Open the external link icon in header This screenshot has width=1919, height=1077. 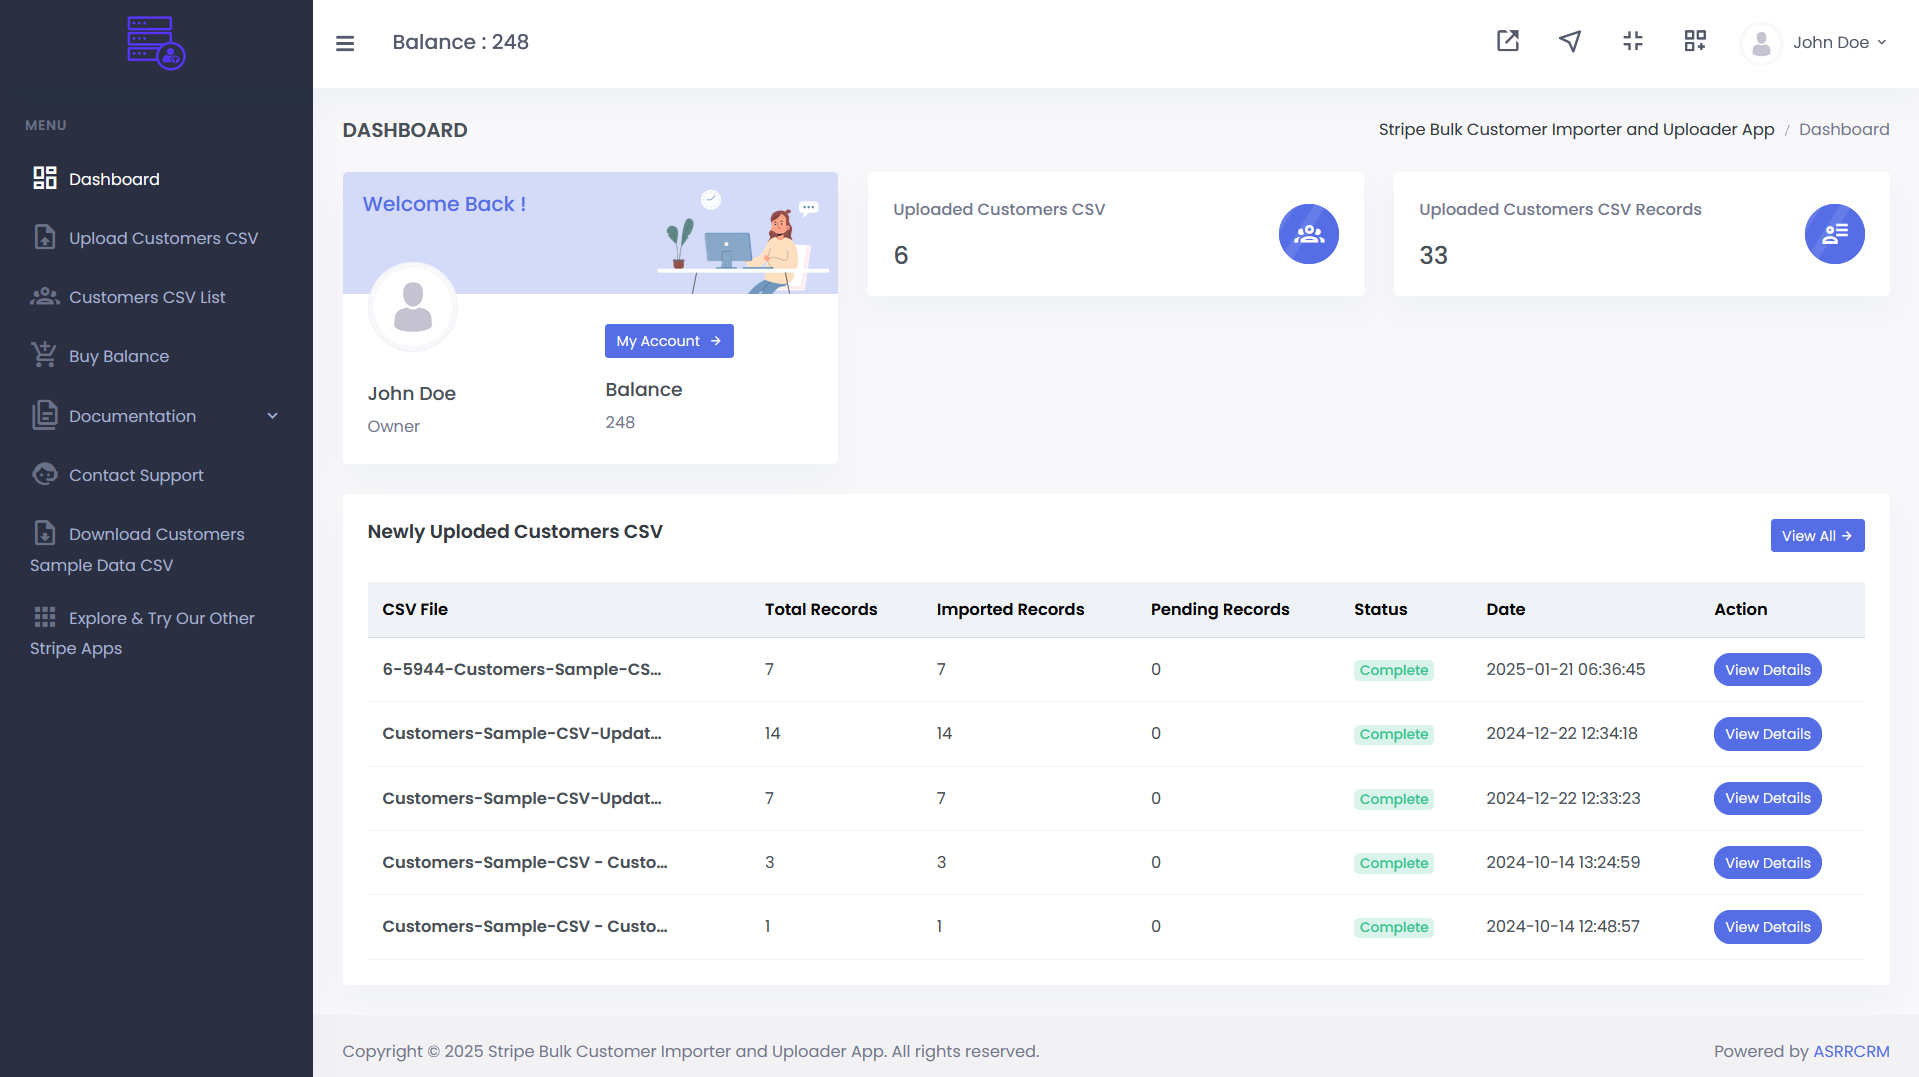click(x=1507, y=41)
